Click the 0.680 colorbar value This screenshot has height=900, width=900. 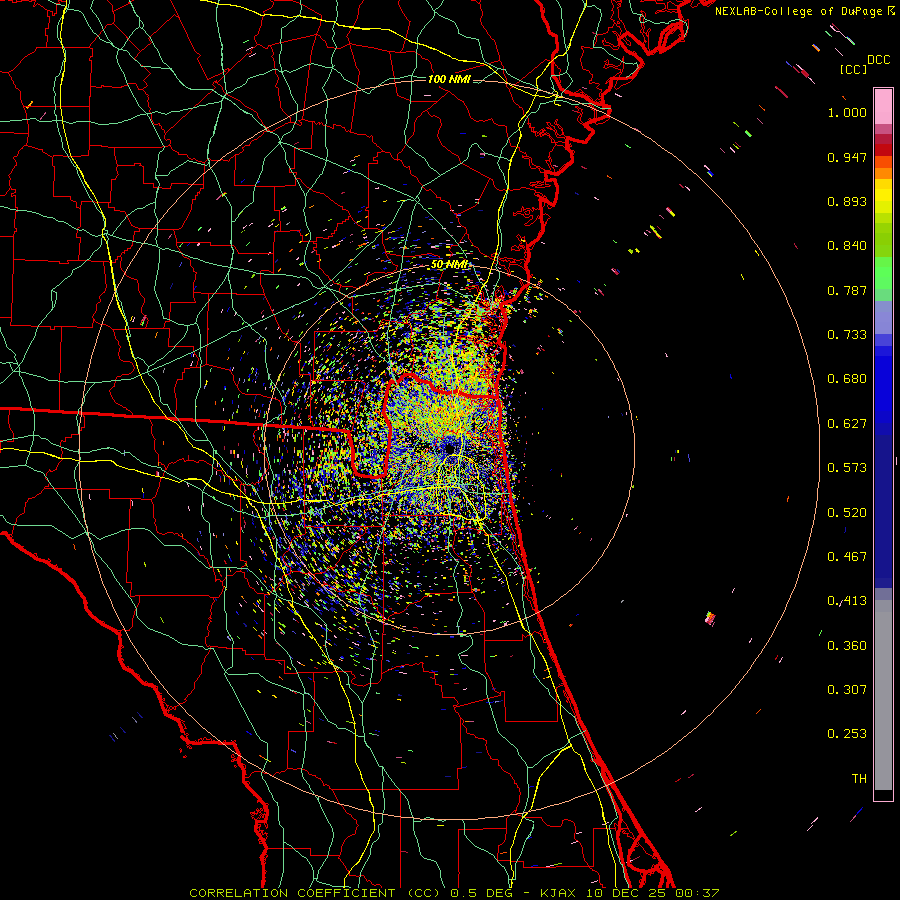click(x=847, y=379)
